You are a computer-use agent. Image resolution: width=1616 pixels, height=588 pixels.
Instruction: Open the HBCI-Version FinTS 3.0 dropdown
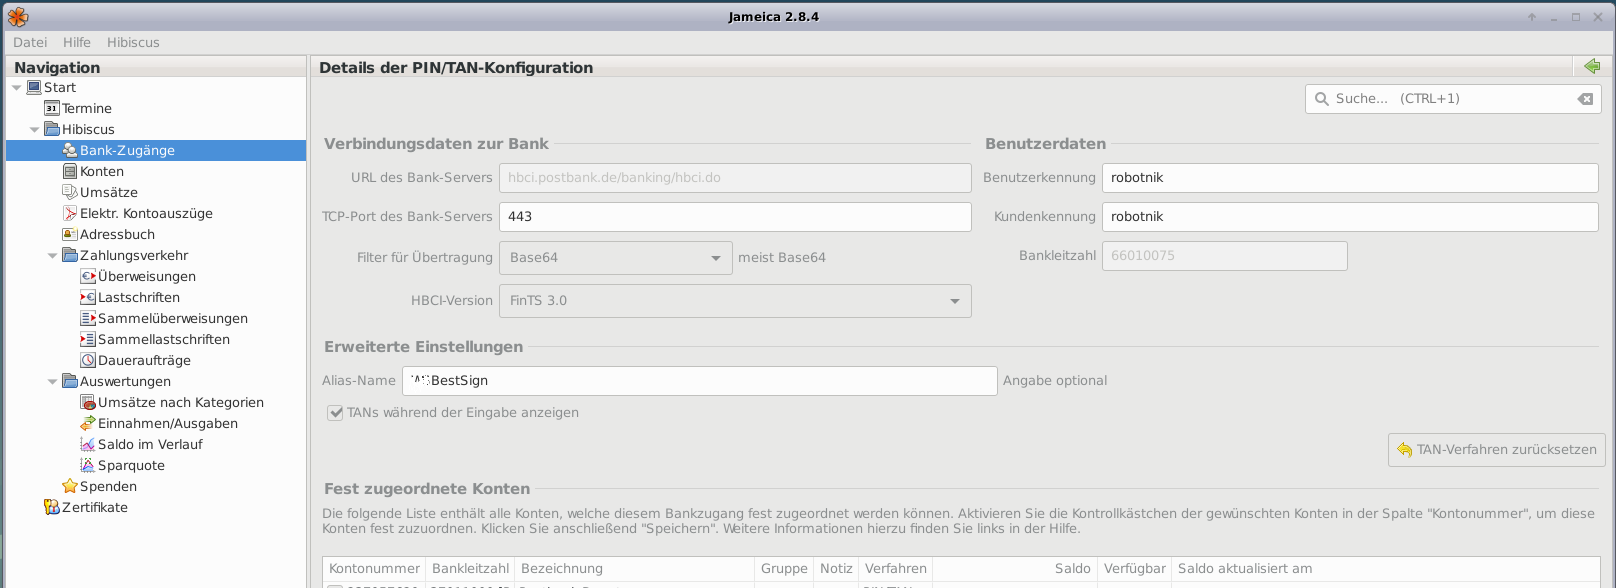[x=735, y=301]
